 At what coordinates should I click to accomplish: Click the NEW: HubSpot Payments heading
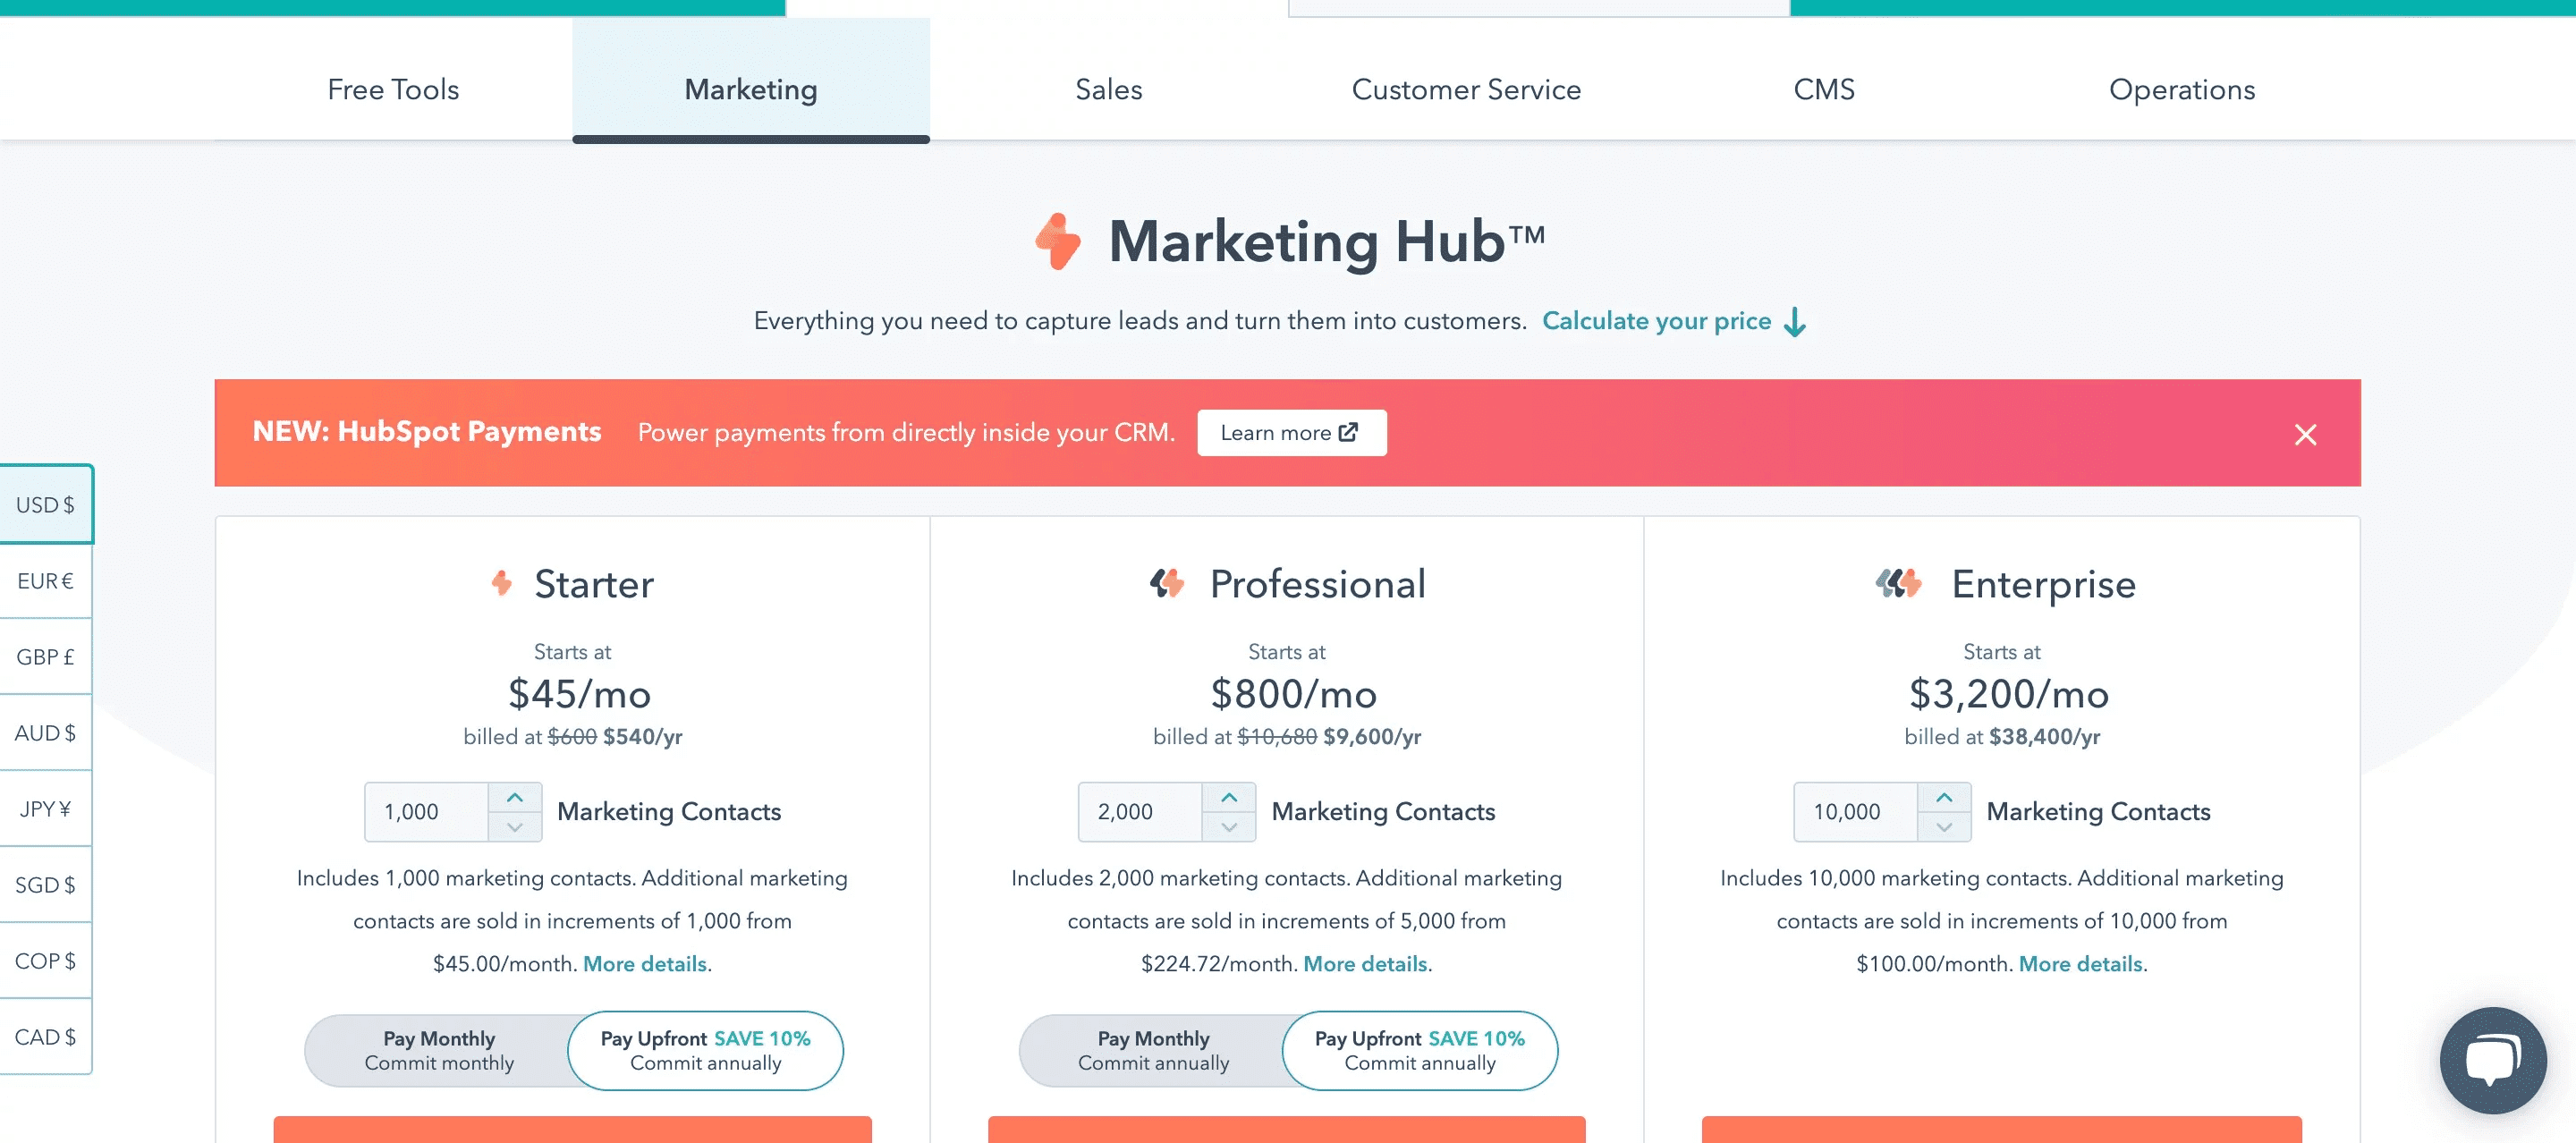click(427, 432)
